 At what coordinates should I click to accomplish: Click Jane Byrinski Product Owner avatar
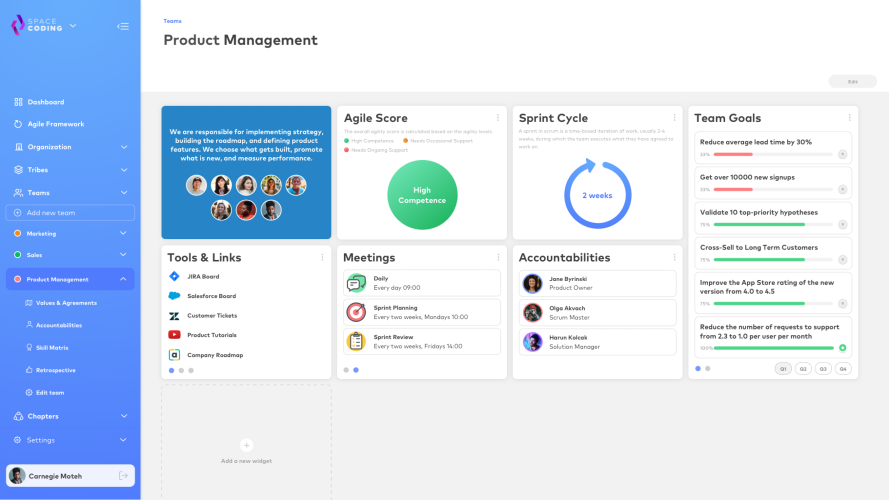(x=532, y=283)
